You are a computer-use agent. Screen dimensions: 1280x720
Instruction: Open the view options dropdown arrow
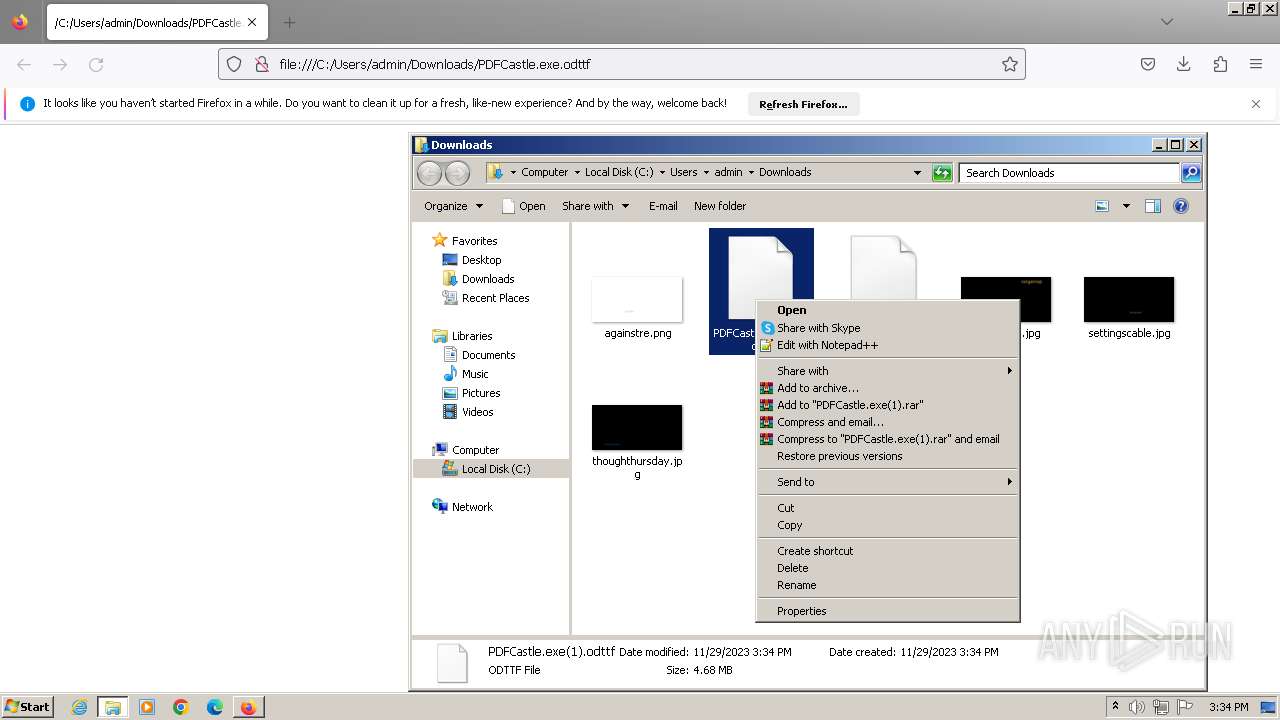coord(1126,206)
